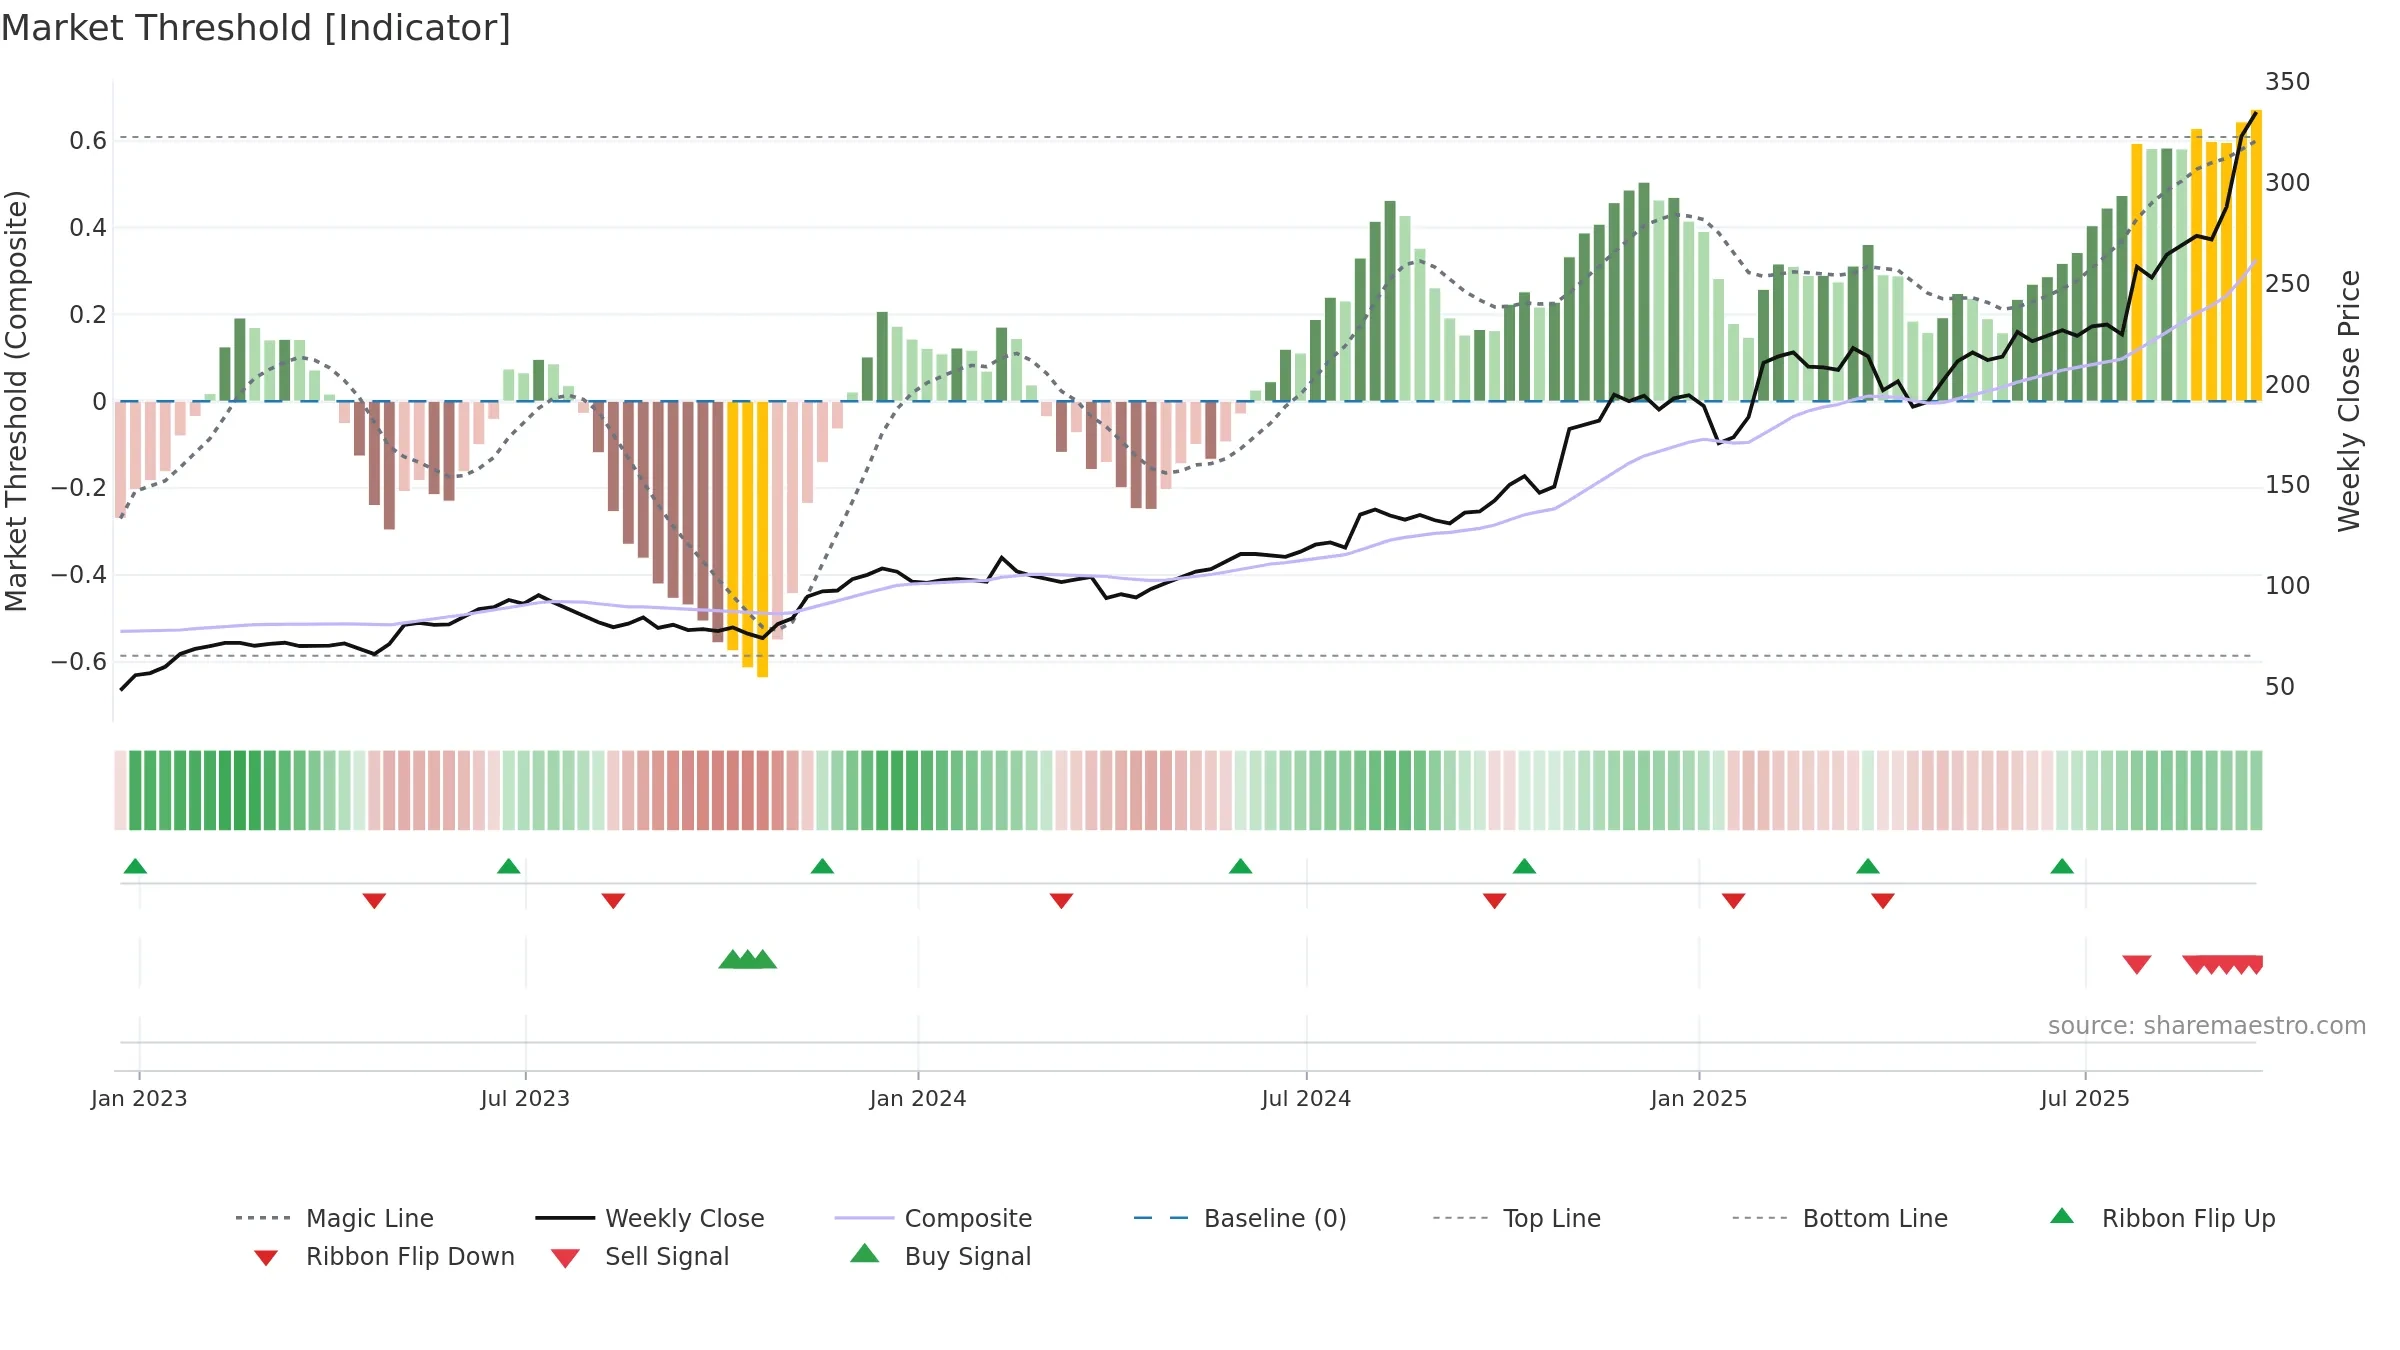The width and height of the screenshot is (2400, 1350).
Task: Click the deepest yellow bar below −0.6
Action: point(762,539)
